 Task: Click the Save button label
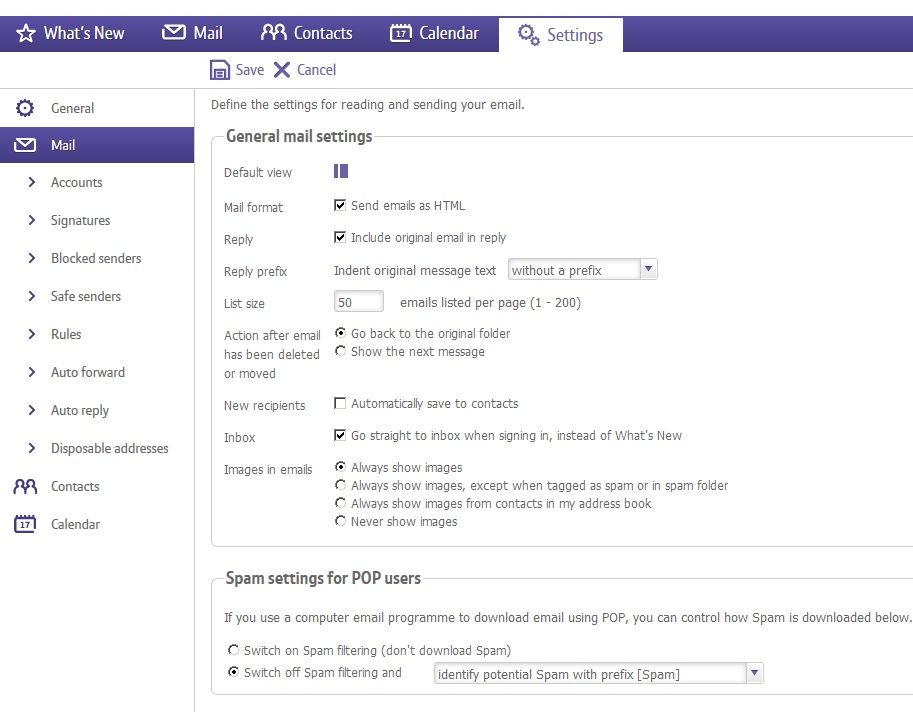(x=250, y=70)
